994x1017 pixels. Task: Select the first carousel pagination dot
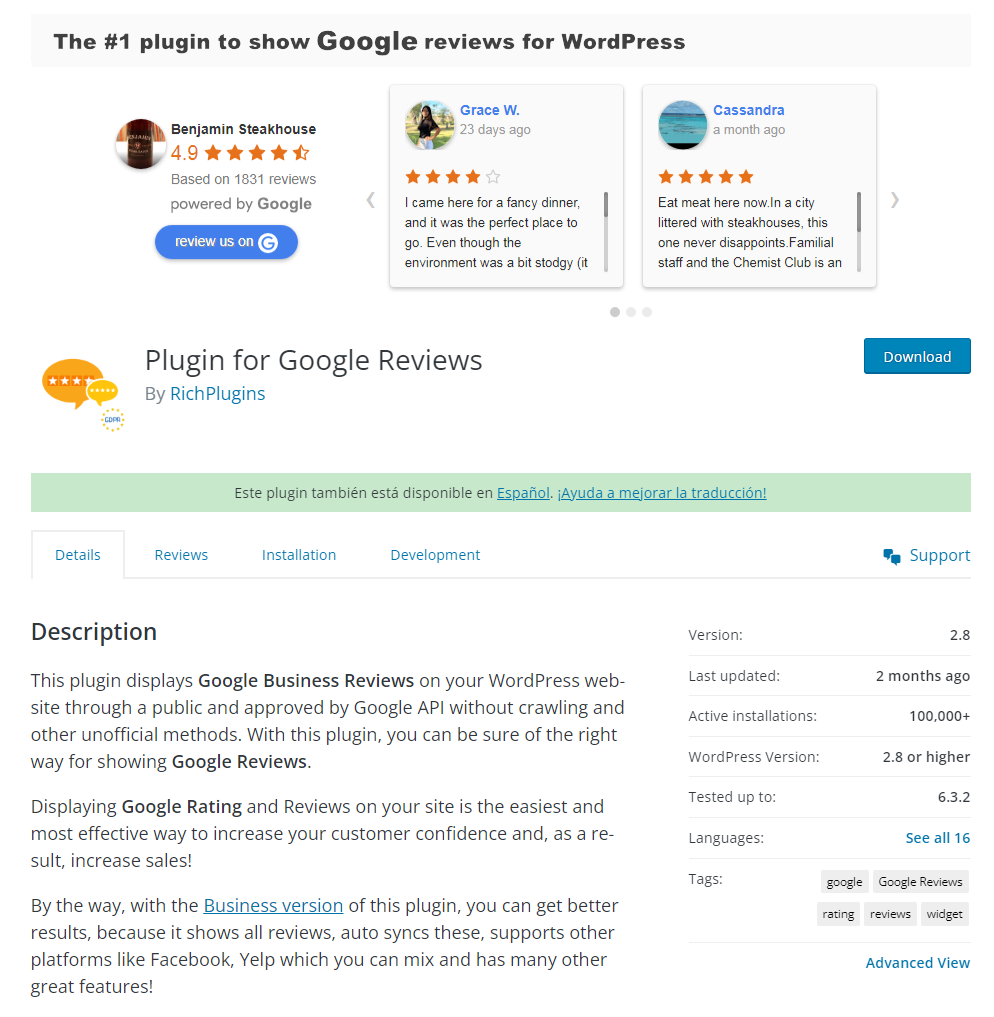tap(614, 312)
